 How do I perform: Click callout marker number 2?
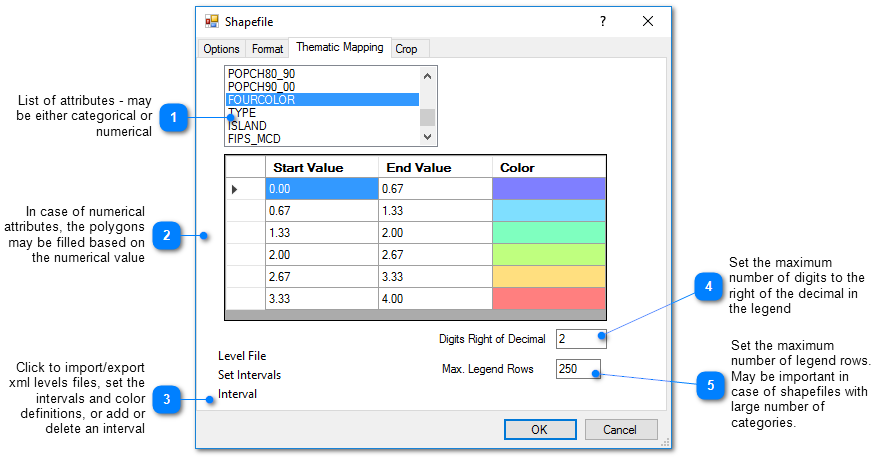coord(166,236)
